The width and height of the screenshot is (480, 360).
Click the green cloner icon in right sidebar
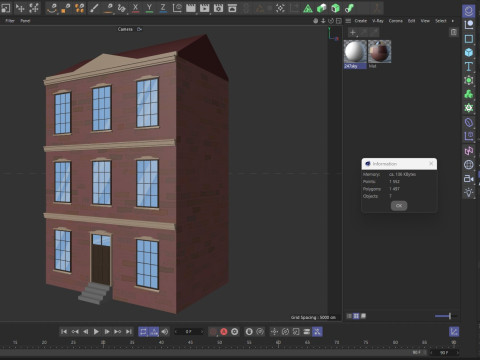coord(469,94)
